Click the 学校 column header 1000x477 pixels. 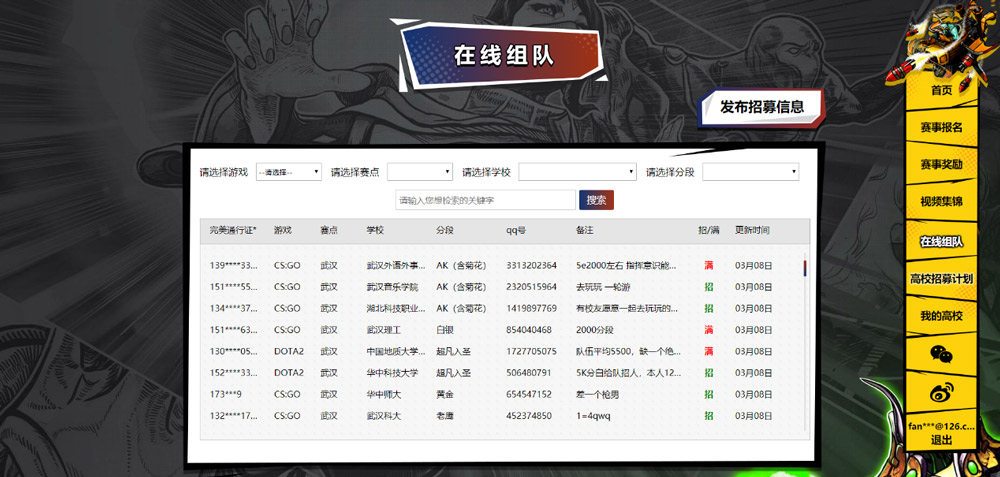(x=375, y=230)
